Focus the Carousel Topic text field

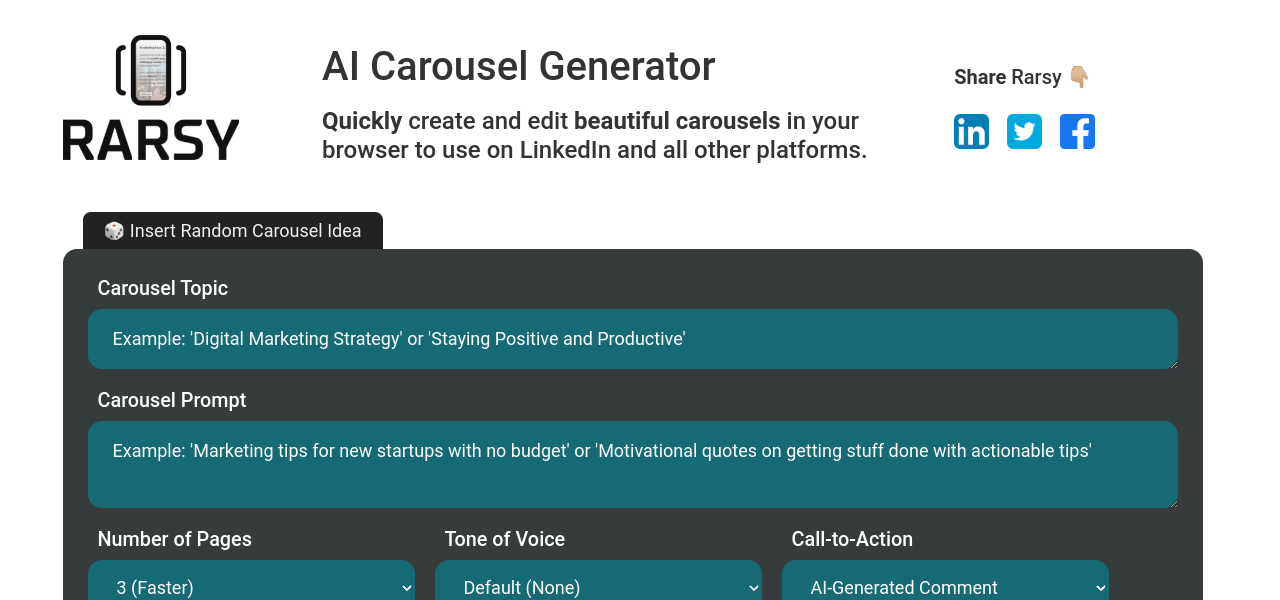[632, 339]
